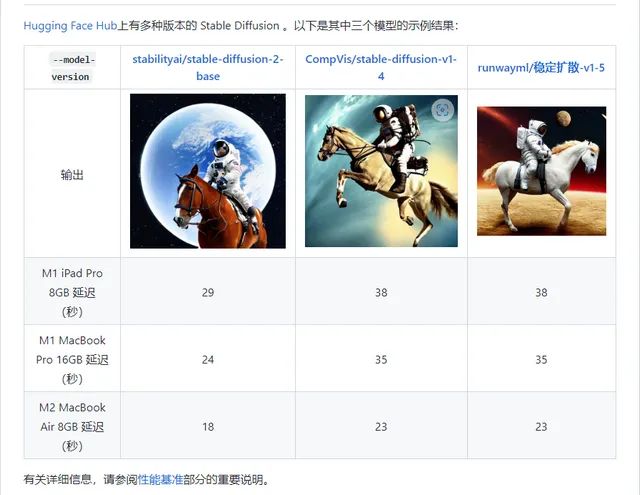View astronaut on rearing tan horse image
This screenshot has width=640, height=495.
pos(381,171)
